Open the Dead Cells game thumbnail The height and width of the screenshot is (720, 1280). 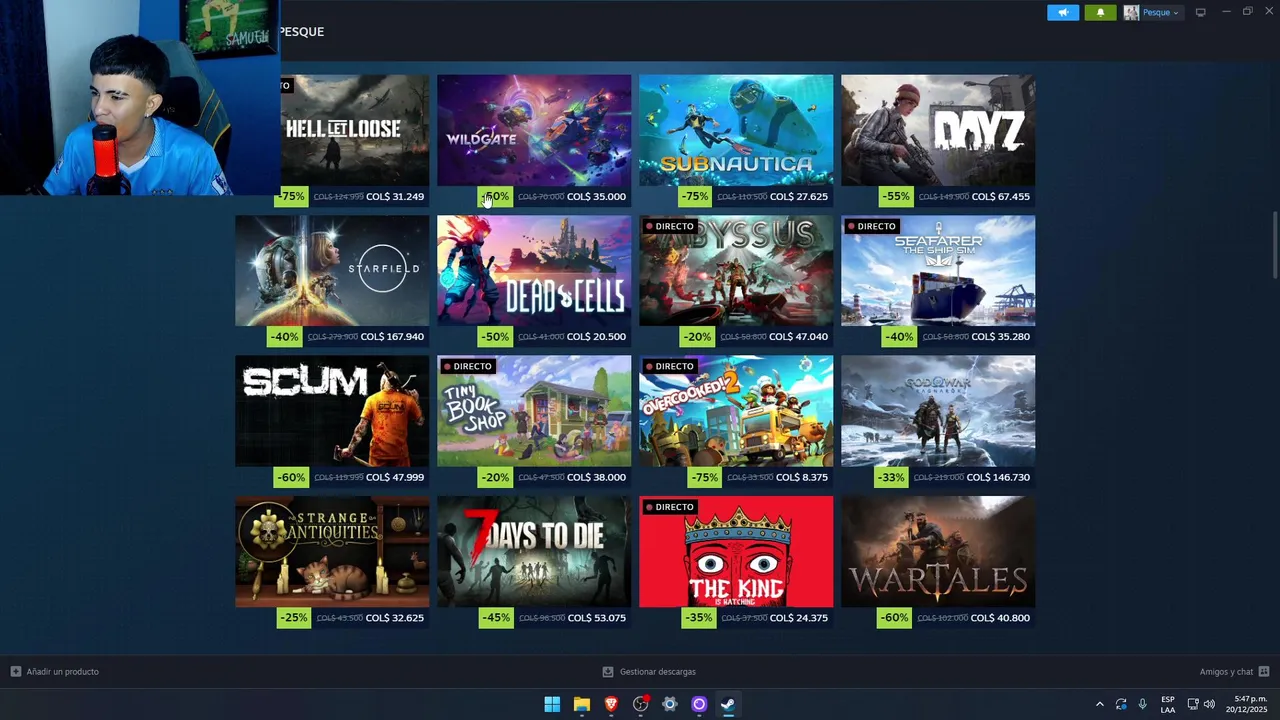pos(534,271)
